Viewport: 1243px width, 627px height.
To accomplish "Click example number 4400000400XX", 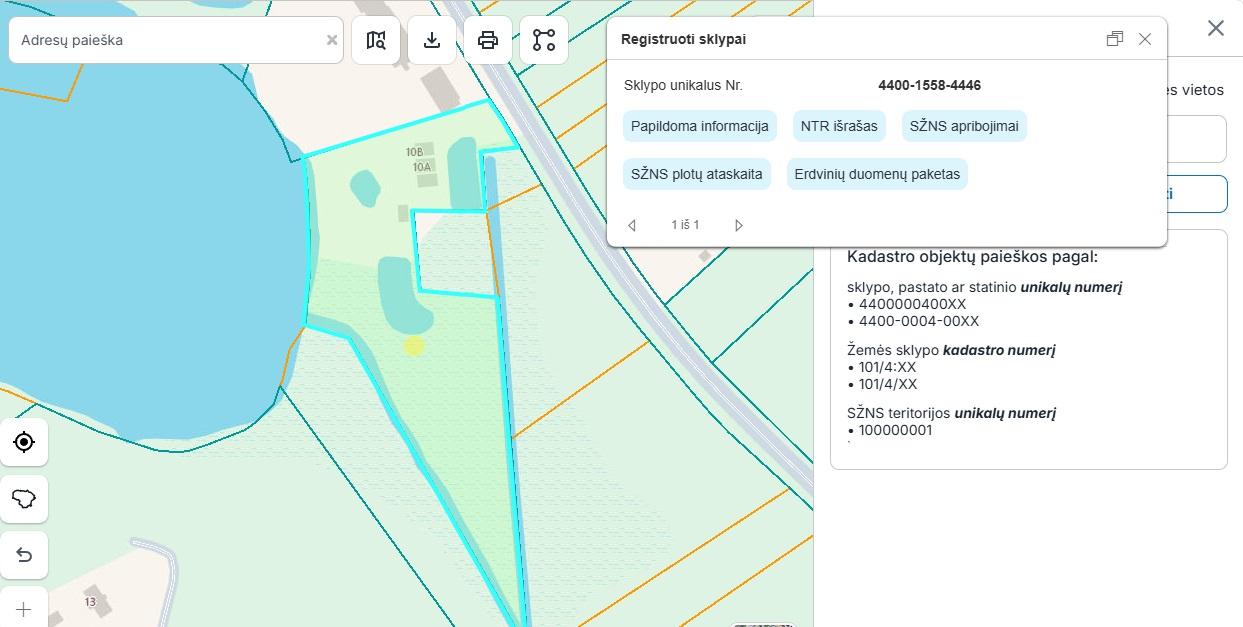I will (912, 304).
